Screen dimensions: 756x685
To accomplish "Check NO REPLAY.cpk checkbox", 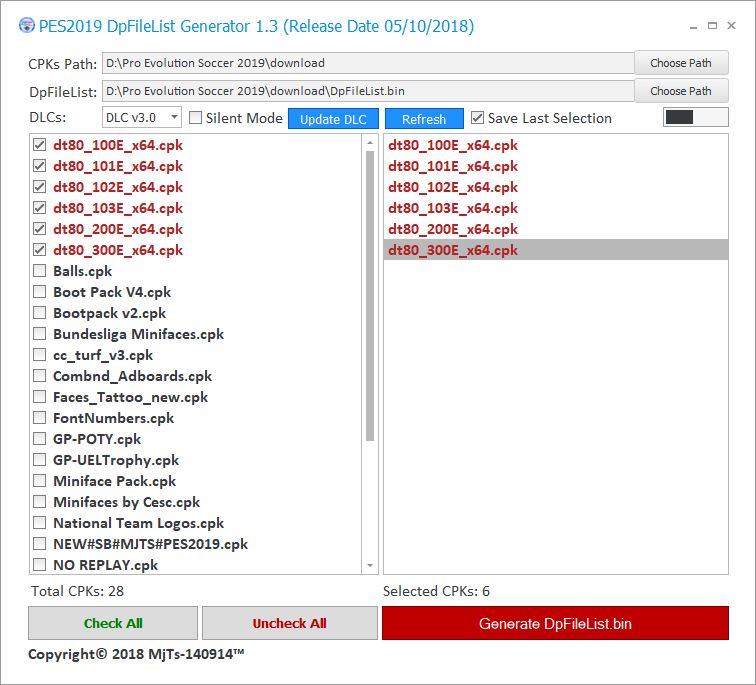I will 40,564.
